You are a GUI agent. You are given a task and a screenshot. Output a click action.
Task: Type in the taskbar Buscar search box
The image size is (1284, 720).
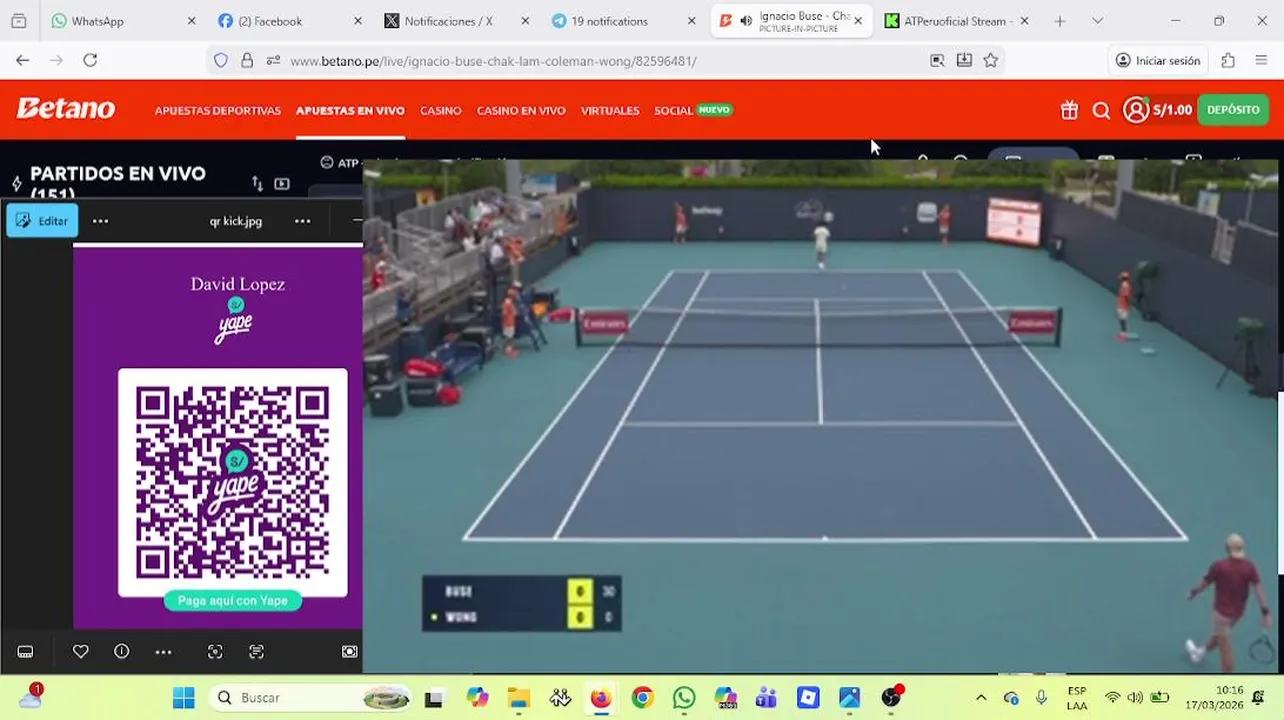[x=311, y=697]
